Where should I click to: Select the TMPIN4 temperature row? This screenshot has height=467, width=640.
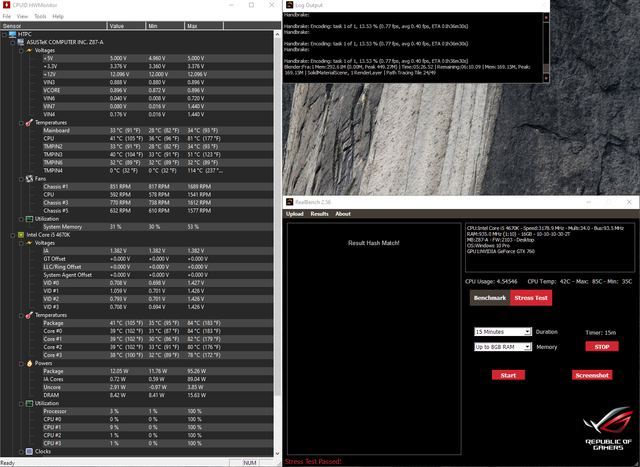pyautogui.click(x=158, y=171)
